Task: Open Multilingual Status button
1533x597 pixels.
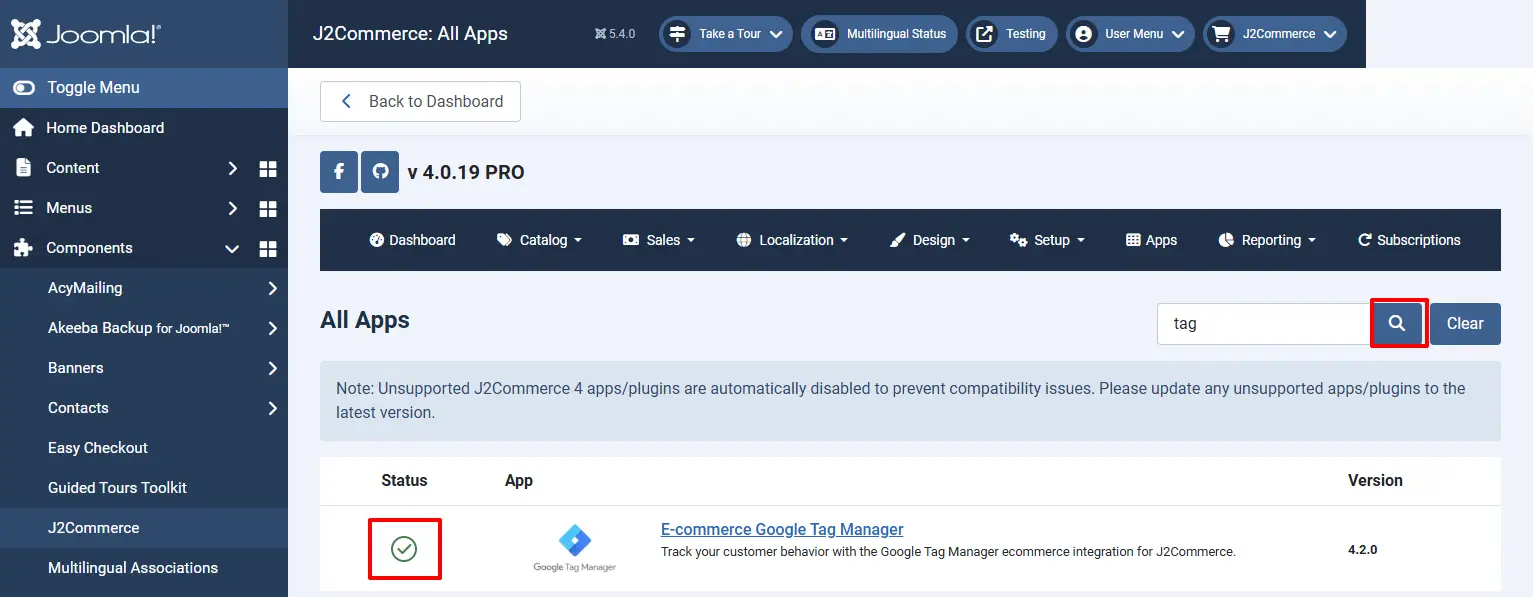Action: 880,34
